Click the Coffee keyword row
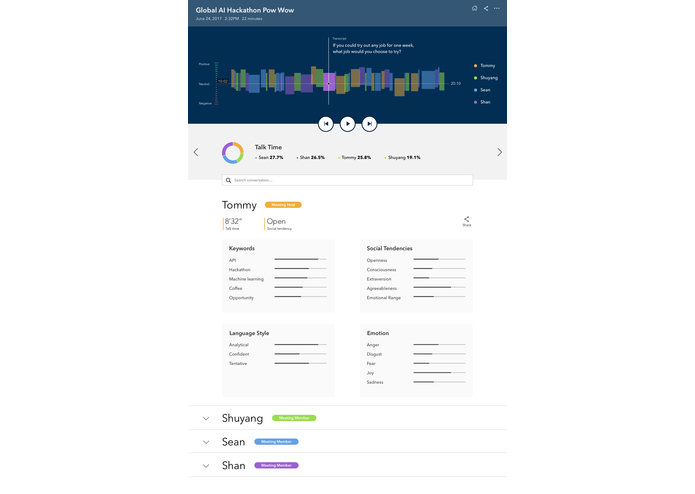This screenshot has width=695, height=494. [277, 288]
